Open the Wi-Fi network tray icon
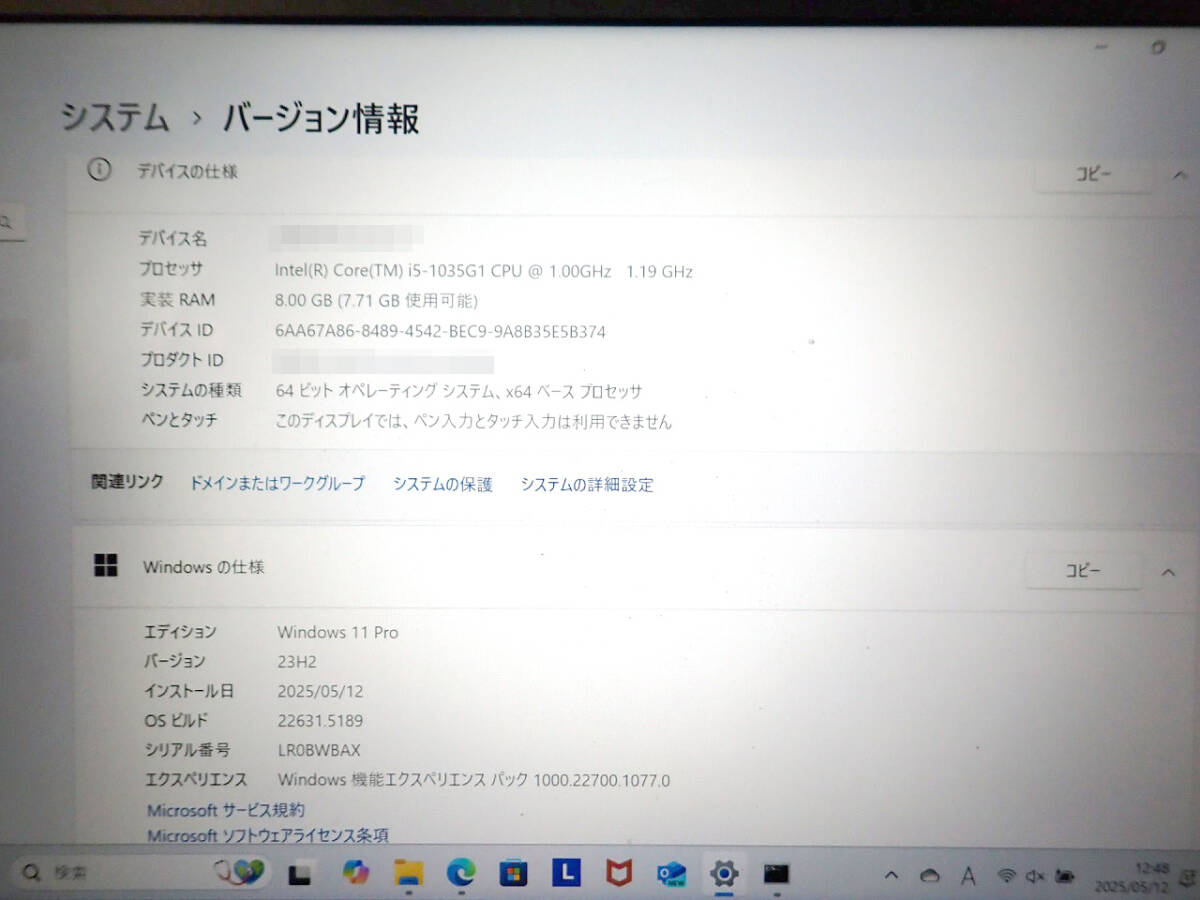Screen dimensions: 1200x900 click(1007, 876)
